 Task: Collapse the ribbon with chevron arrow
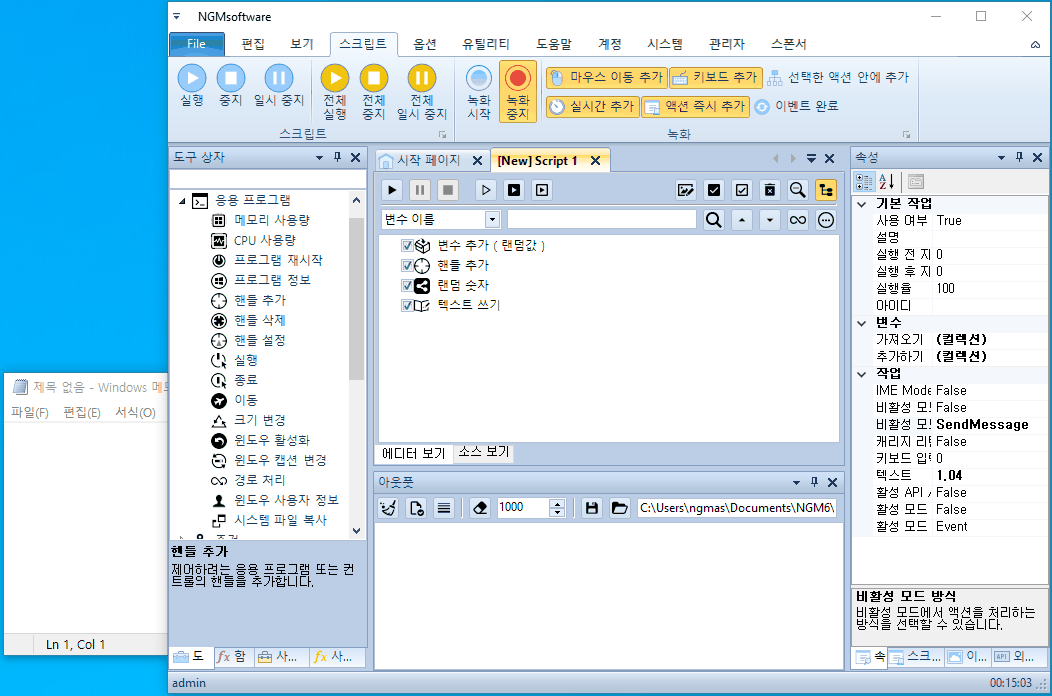pos(1035,44)
